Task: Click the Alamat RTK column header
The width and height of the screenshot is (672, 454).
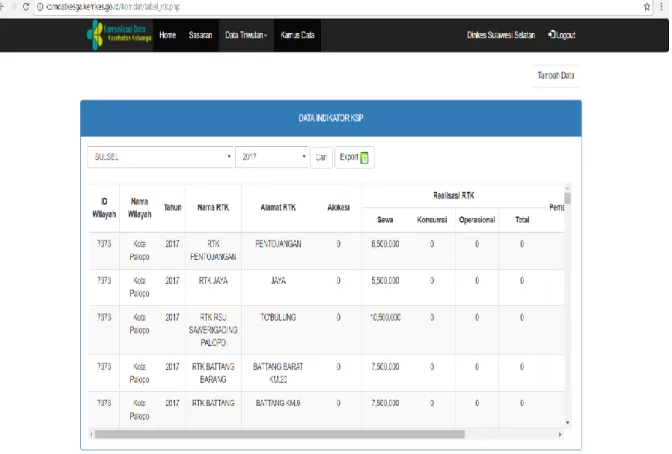Action: pos(278,208)
